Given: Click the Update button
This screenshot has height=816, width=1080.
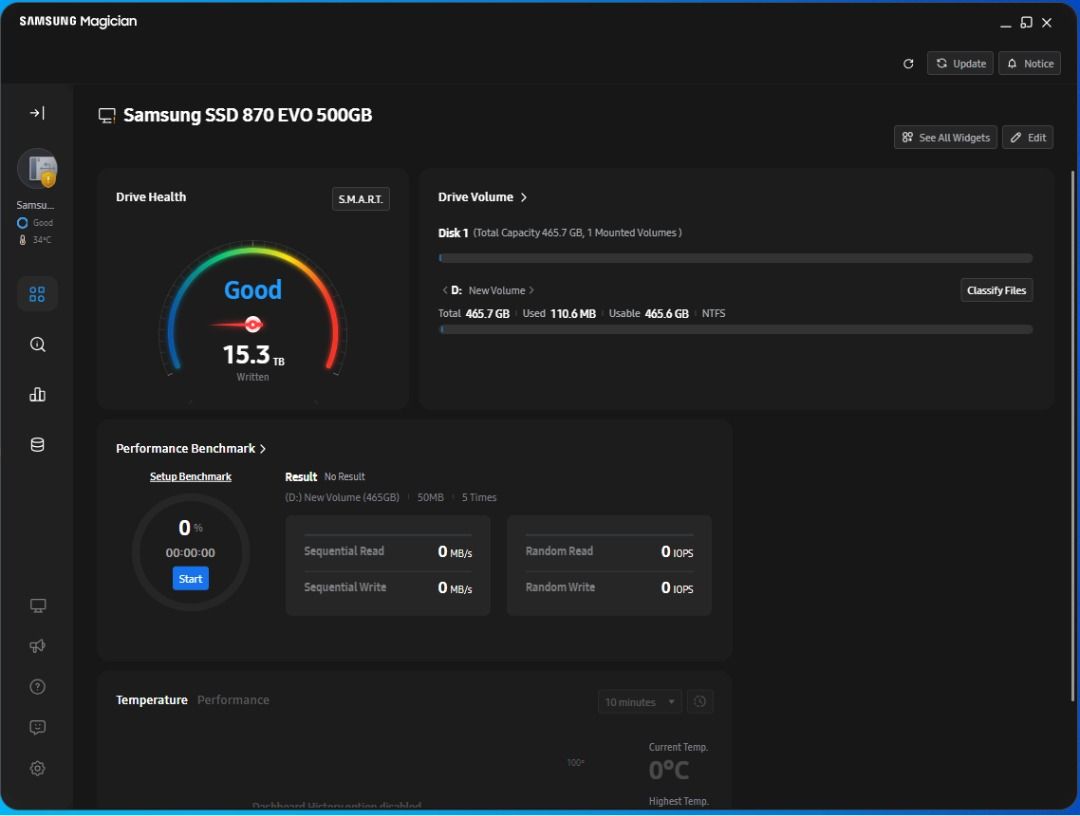Looking at the screenshot, I should pyautogui.click(x=960, y=63).
